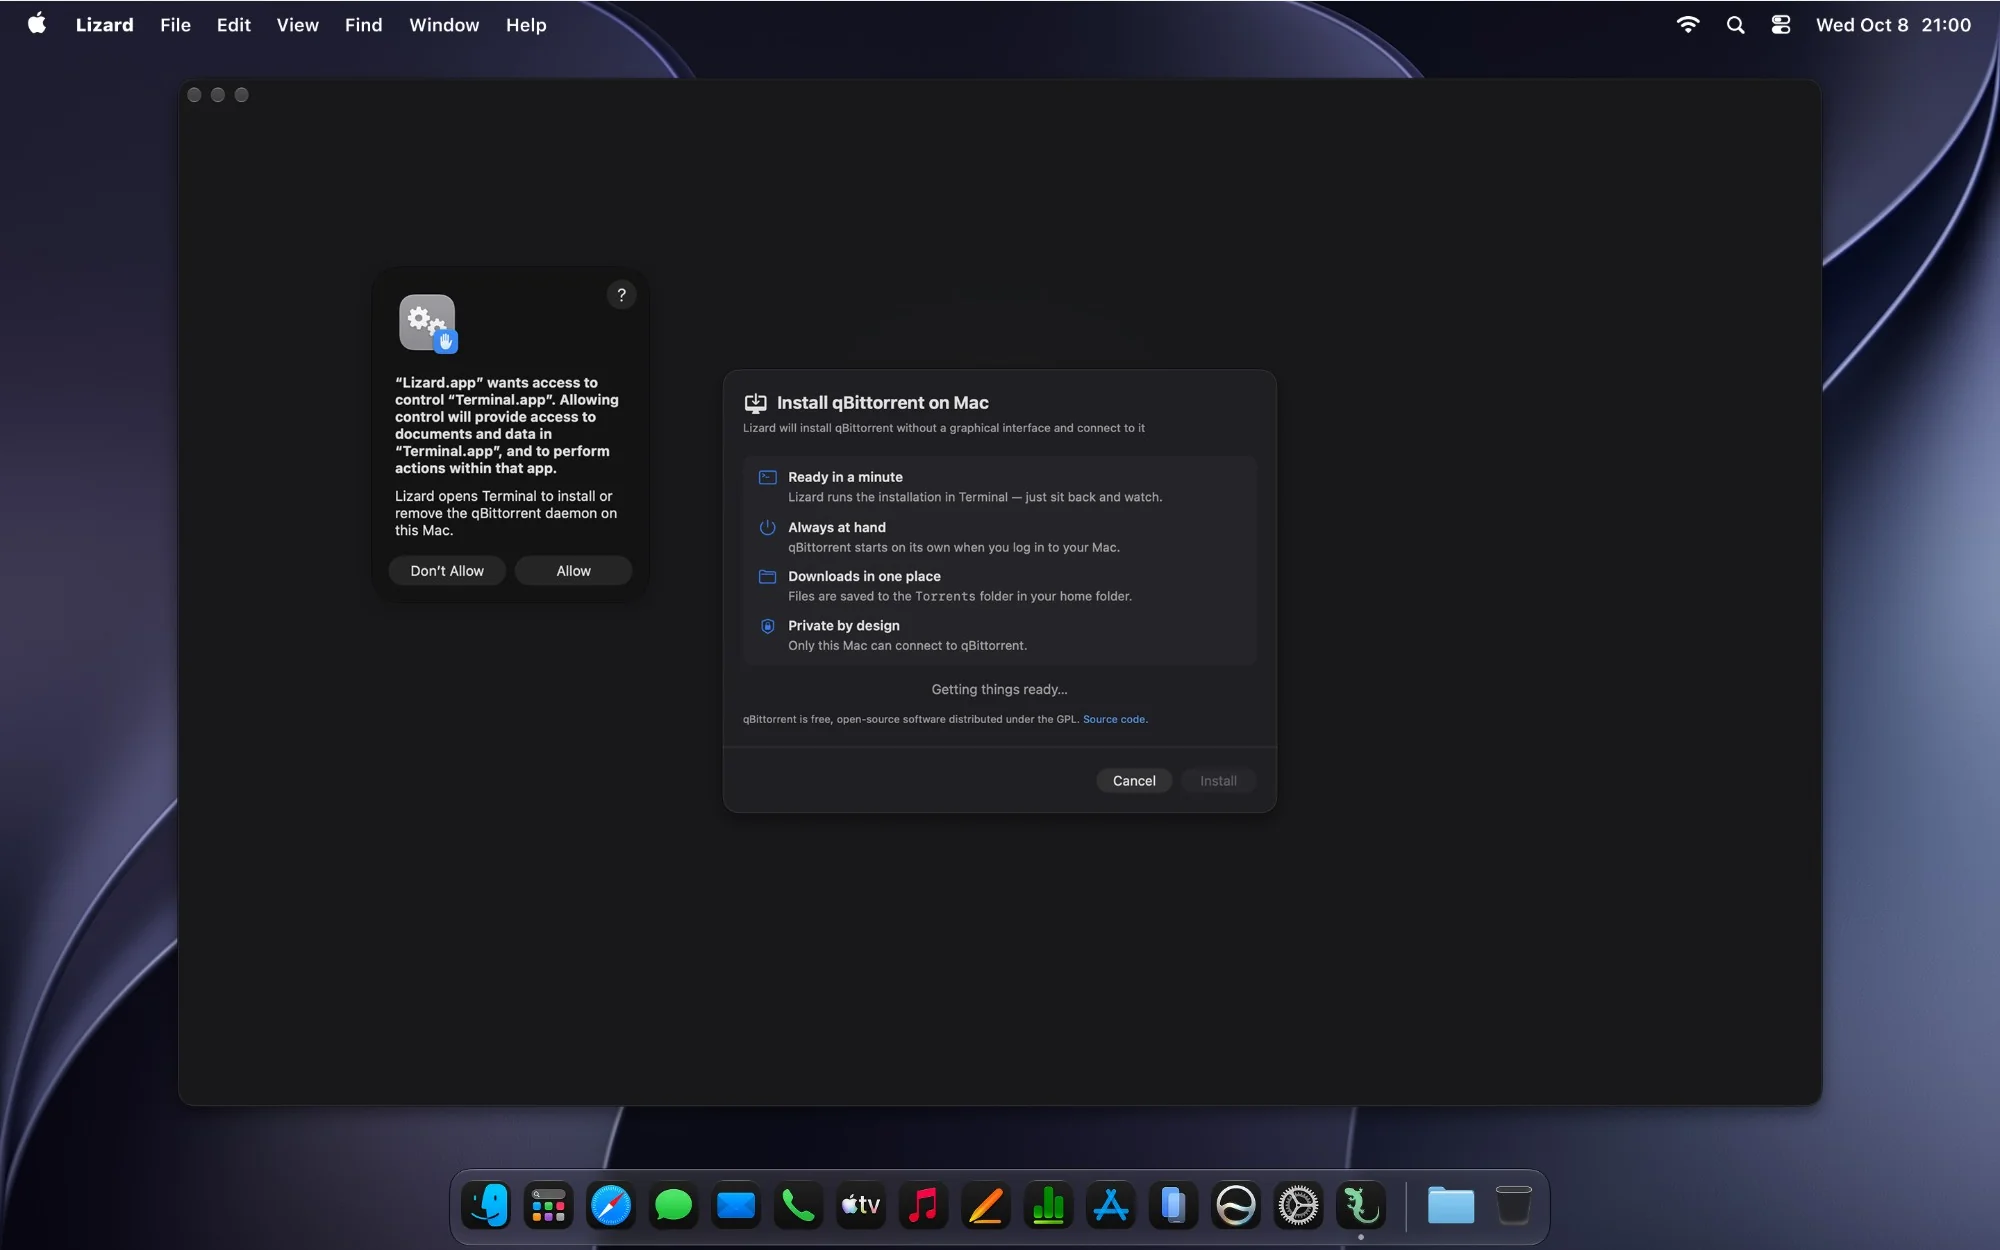Viewport: 2000px width, 1250px height.
Task: Open the Lizard application menu
Action: point(104,25)
